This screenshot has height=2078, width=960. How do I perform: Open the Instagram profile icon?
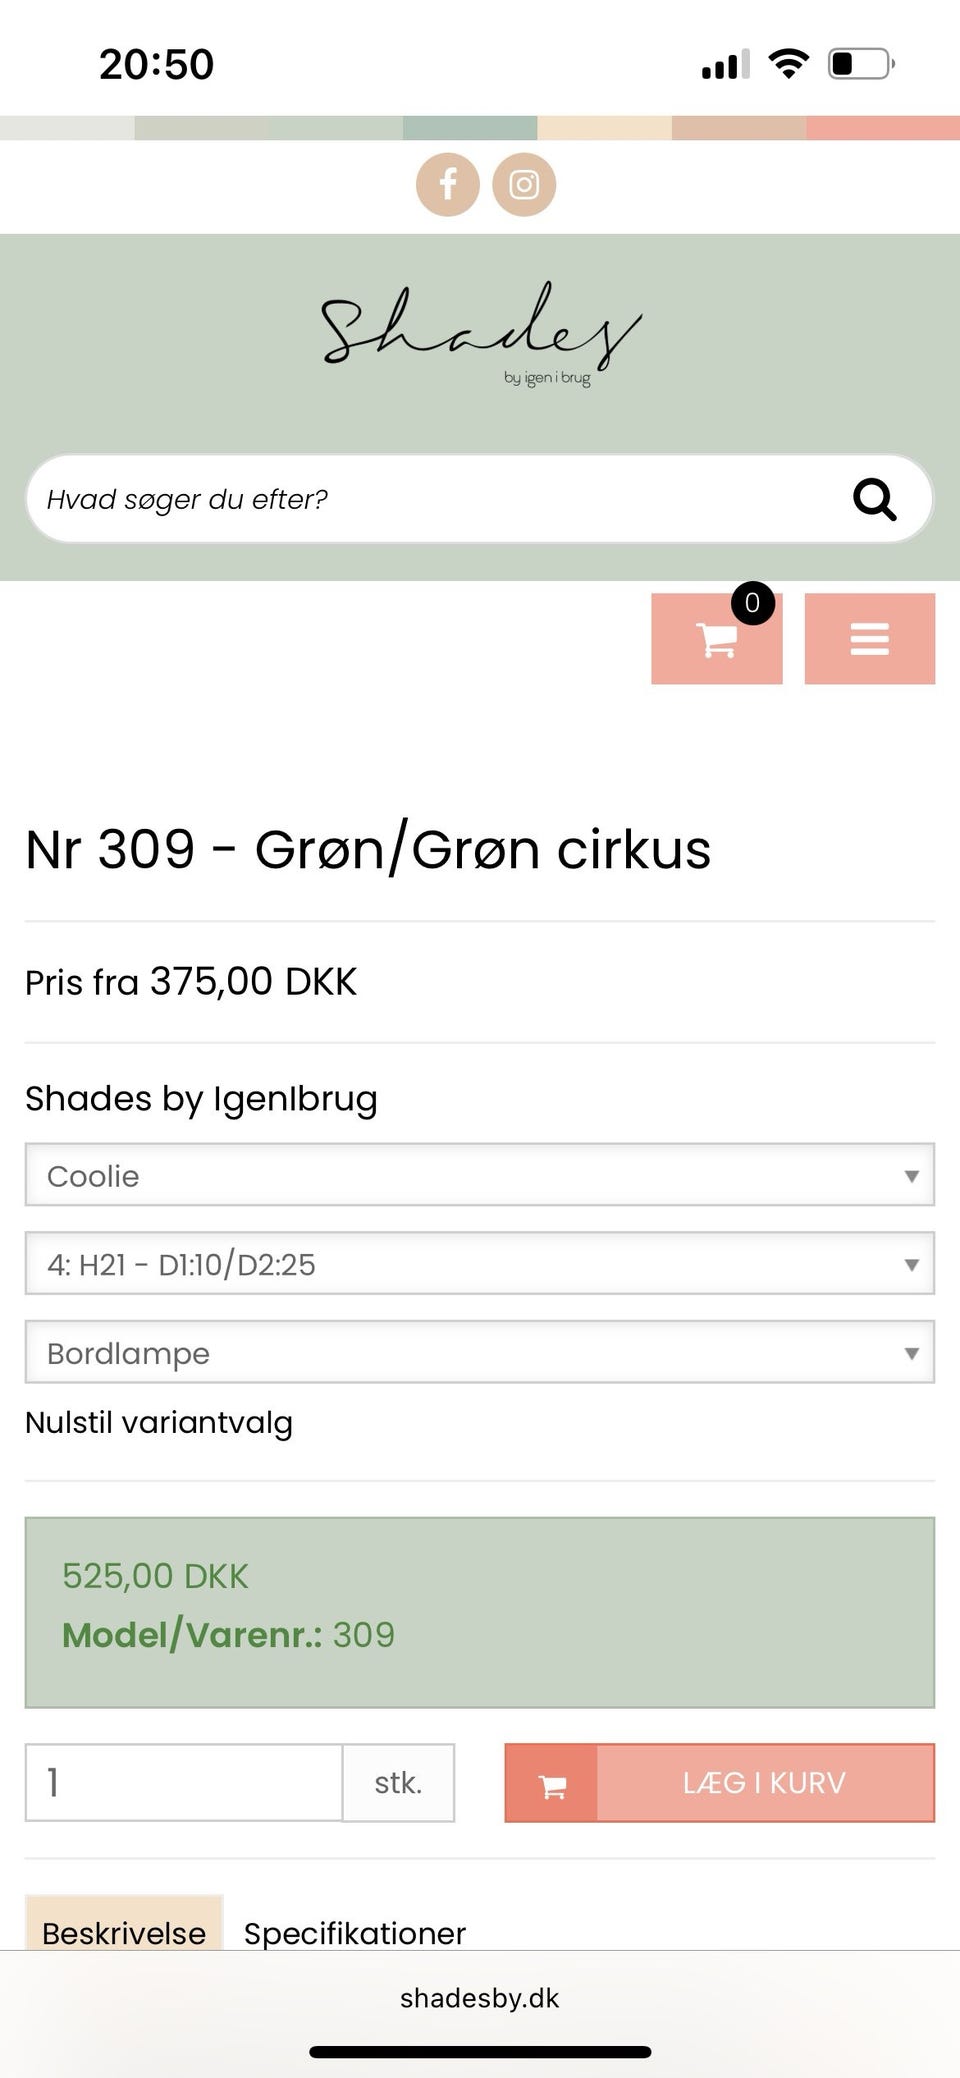524,185
